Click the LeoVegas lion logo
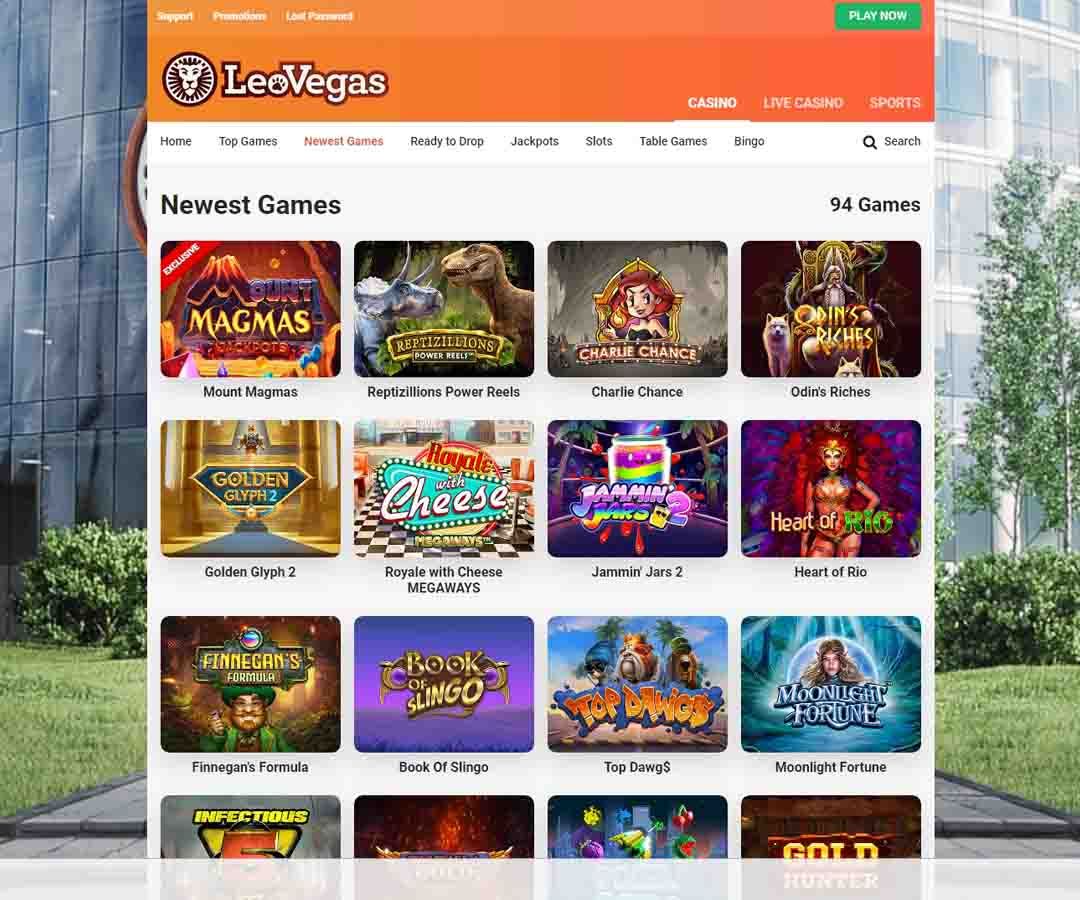 coord(189,79)
